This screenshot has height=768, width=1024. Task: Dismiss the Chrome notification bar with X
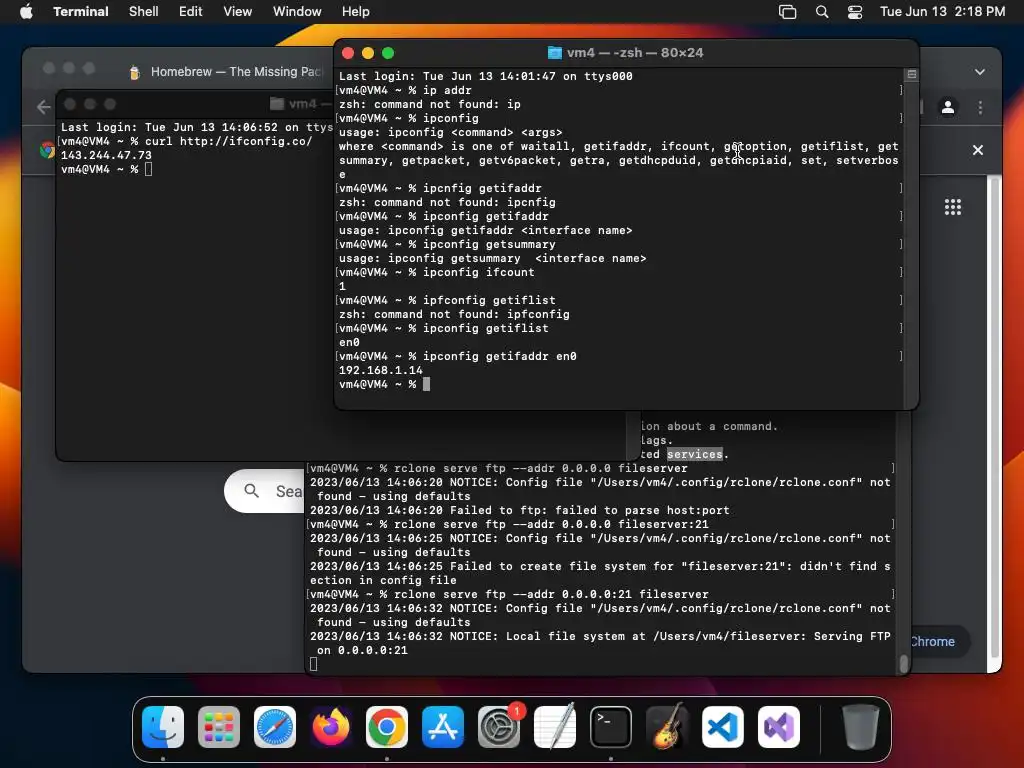(x=978, y=150)
